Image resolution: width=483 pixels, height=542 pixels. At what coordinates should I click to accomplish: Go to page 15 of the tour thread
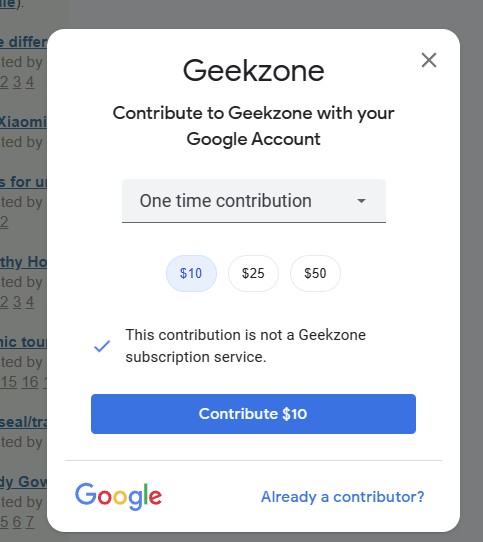point(9,382)
